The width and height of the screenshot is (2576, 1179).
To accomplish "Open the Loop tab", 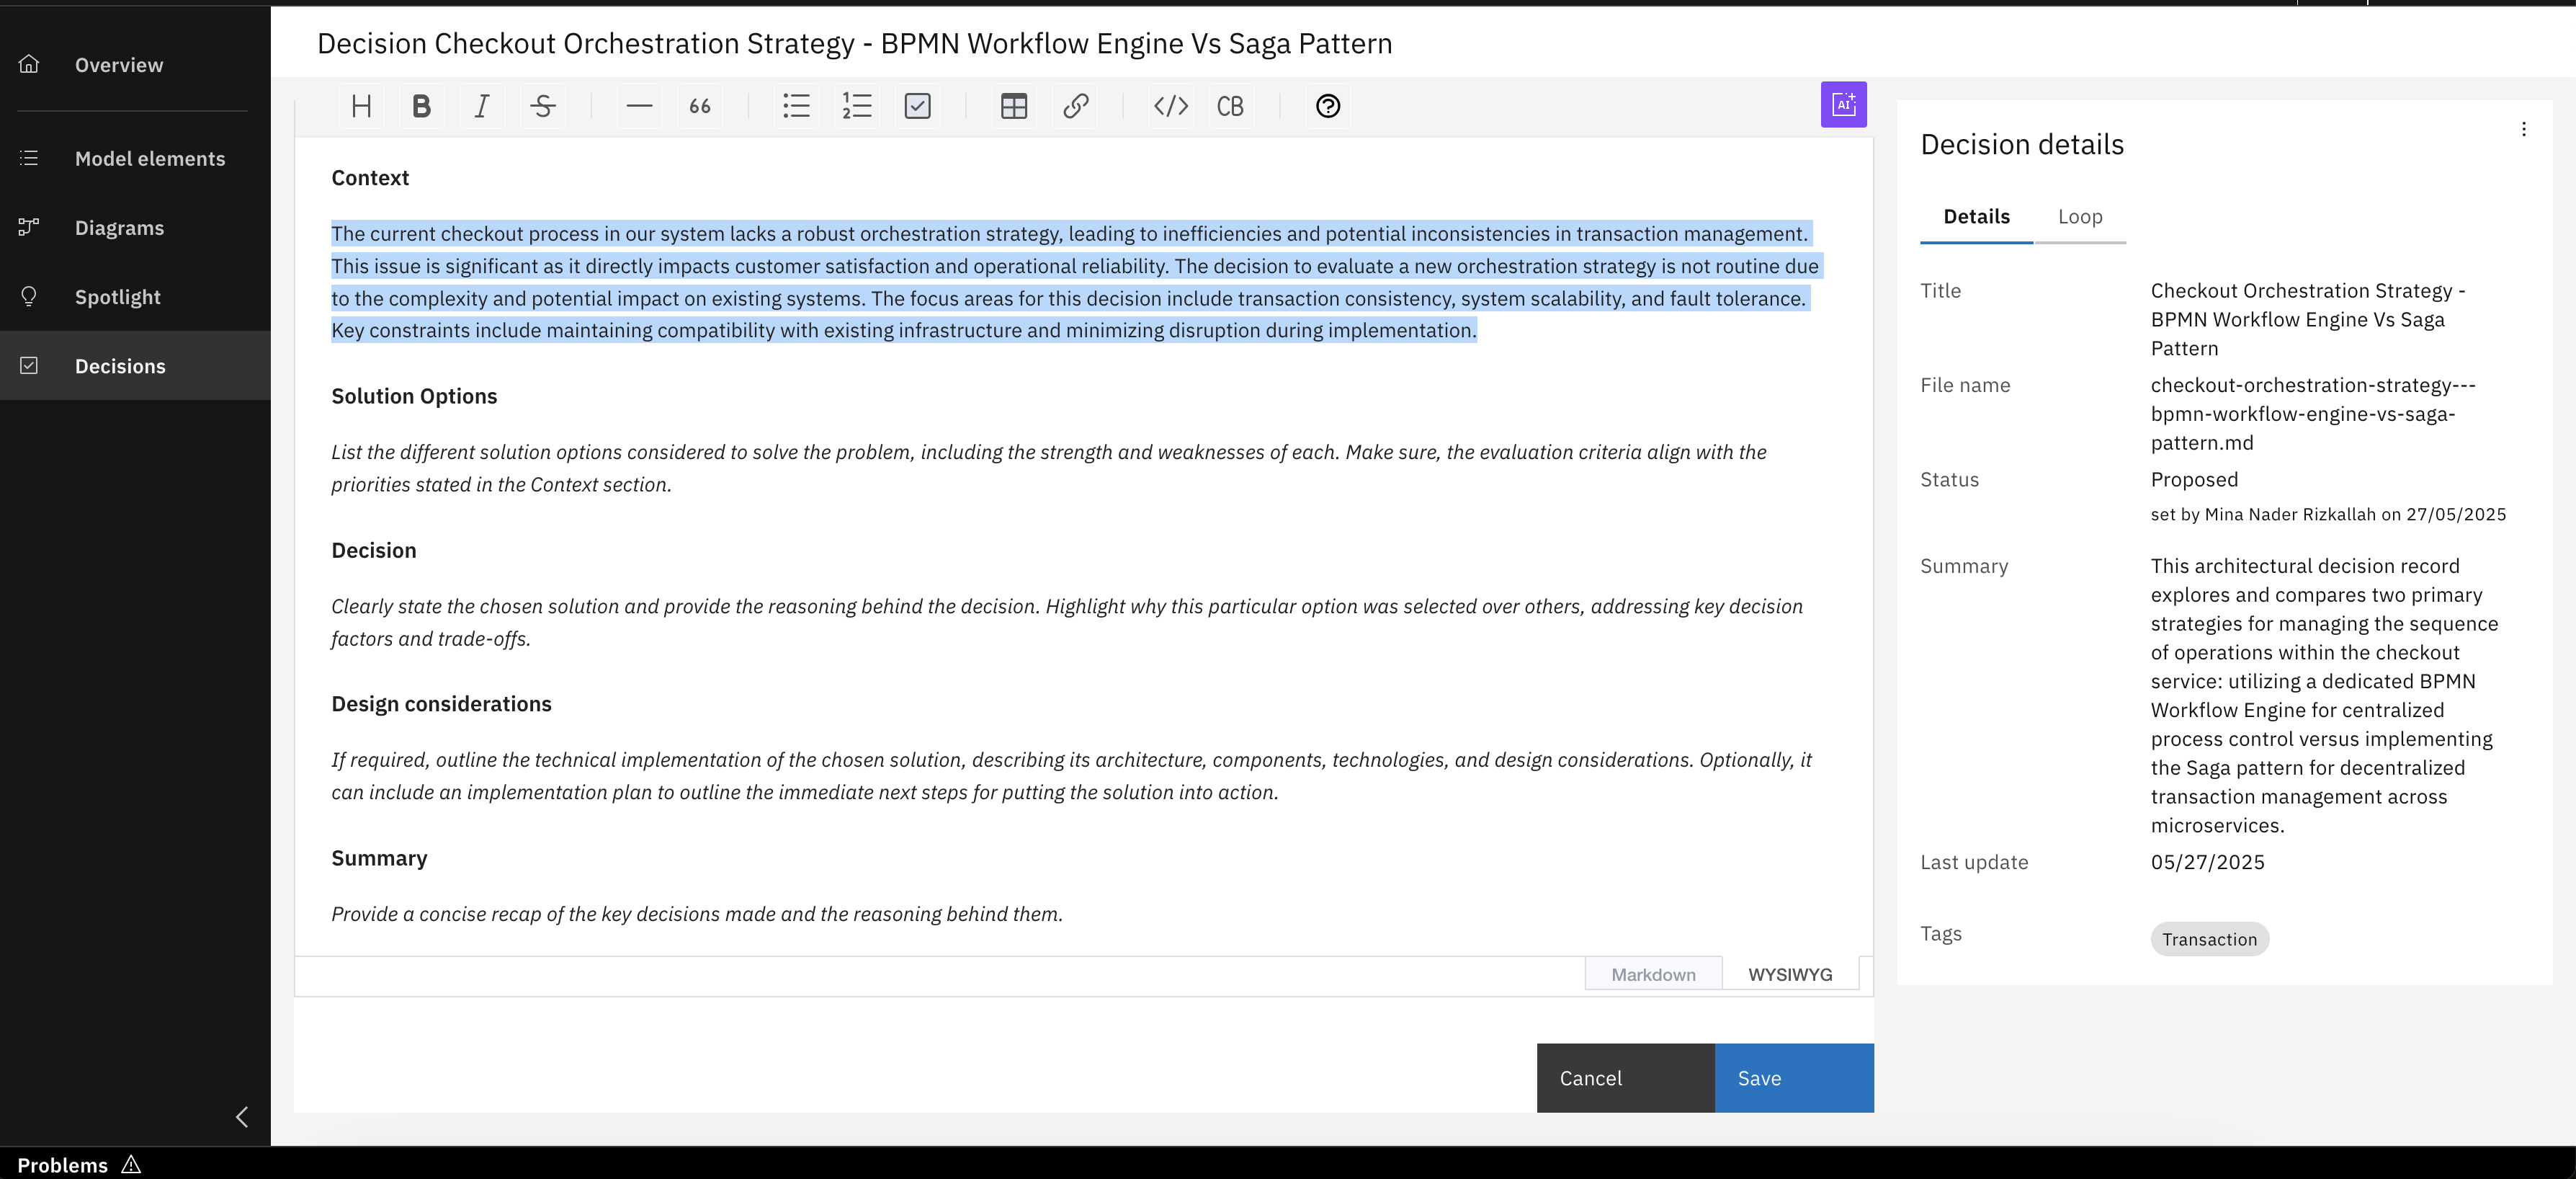I will (2079, 217).
